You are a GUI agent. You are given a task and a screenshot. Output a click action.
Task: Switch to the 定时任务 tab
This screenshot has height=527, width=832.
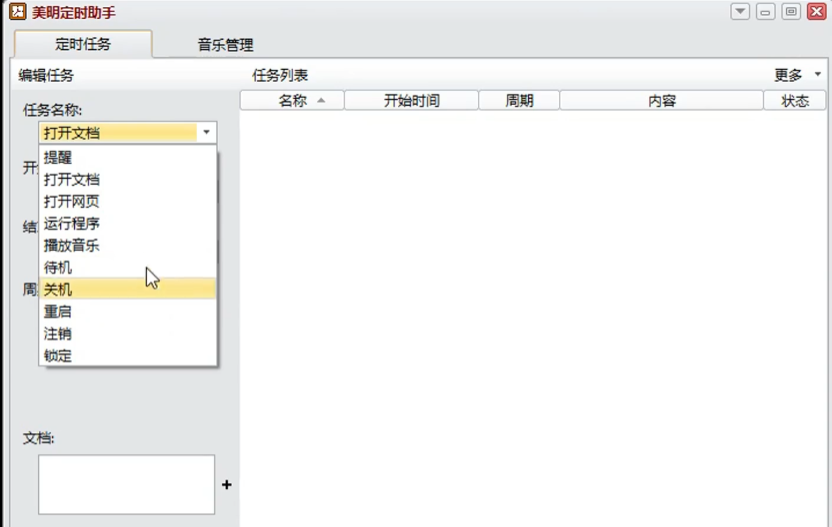click(83, 44)
